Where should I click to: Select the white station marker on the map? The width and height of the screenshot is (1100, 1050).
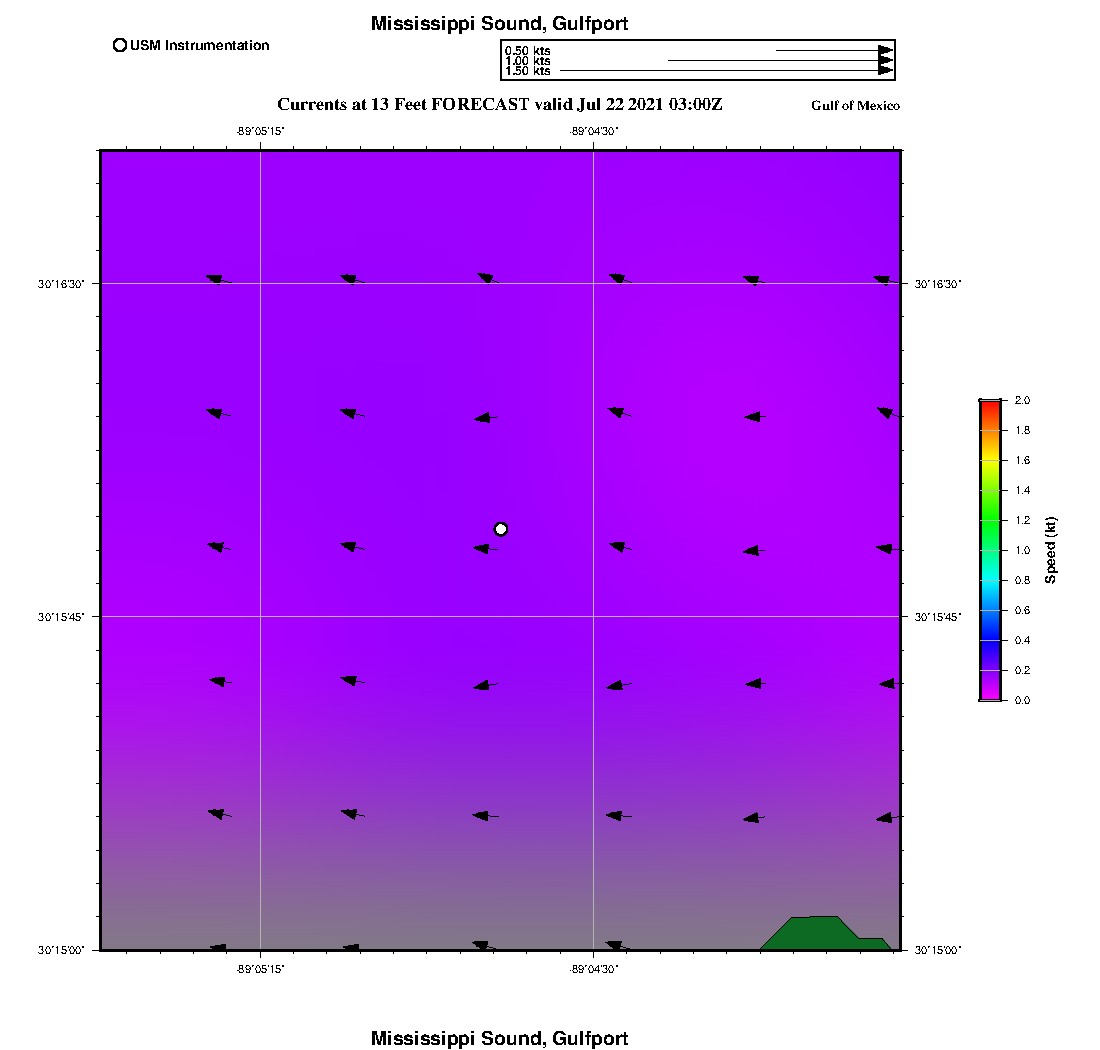501,529
